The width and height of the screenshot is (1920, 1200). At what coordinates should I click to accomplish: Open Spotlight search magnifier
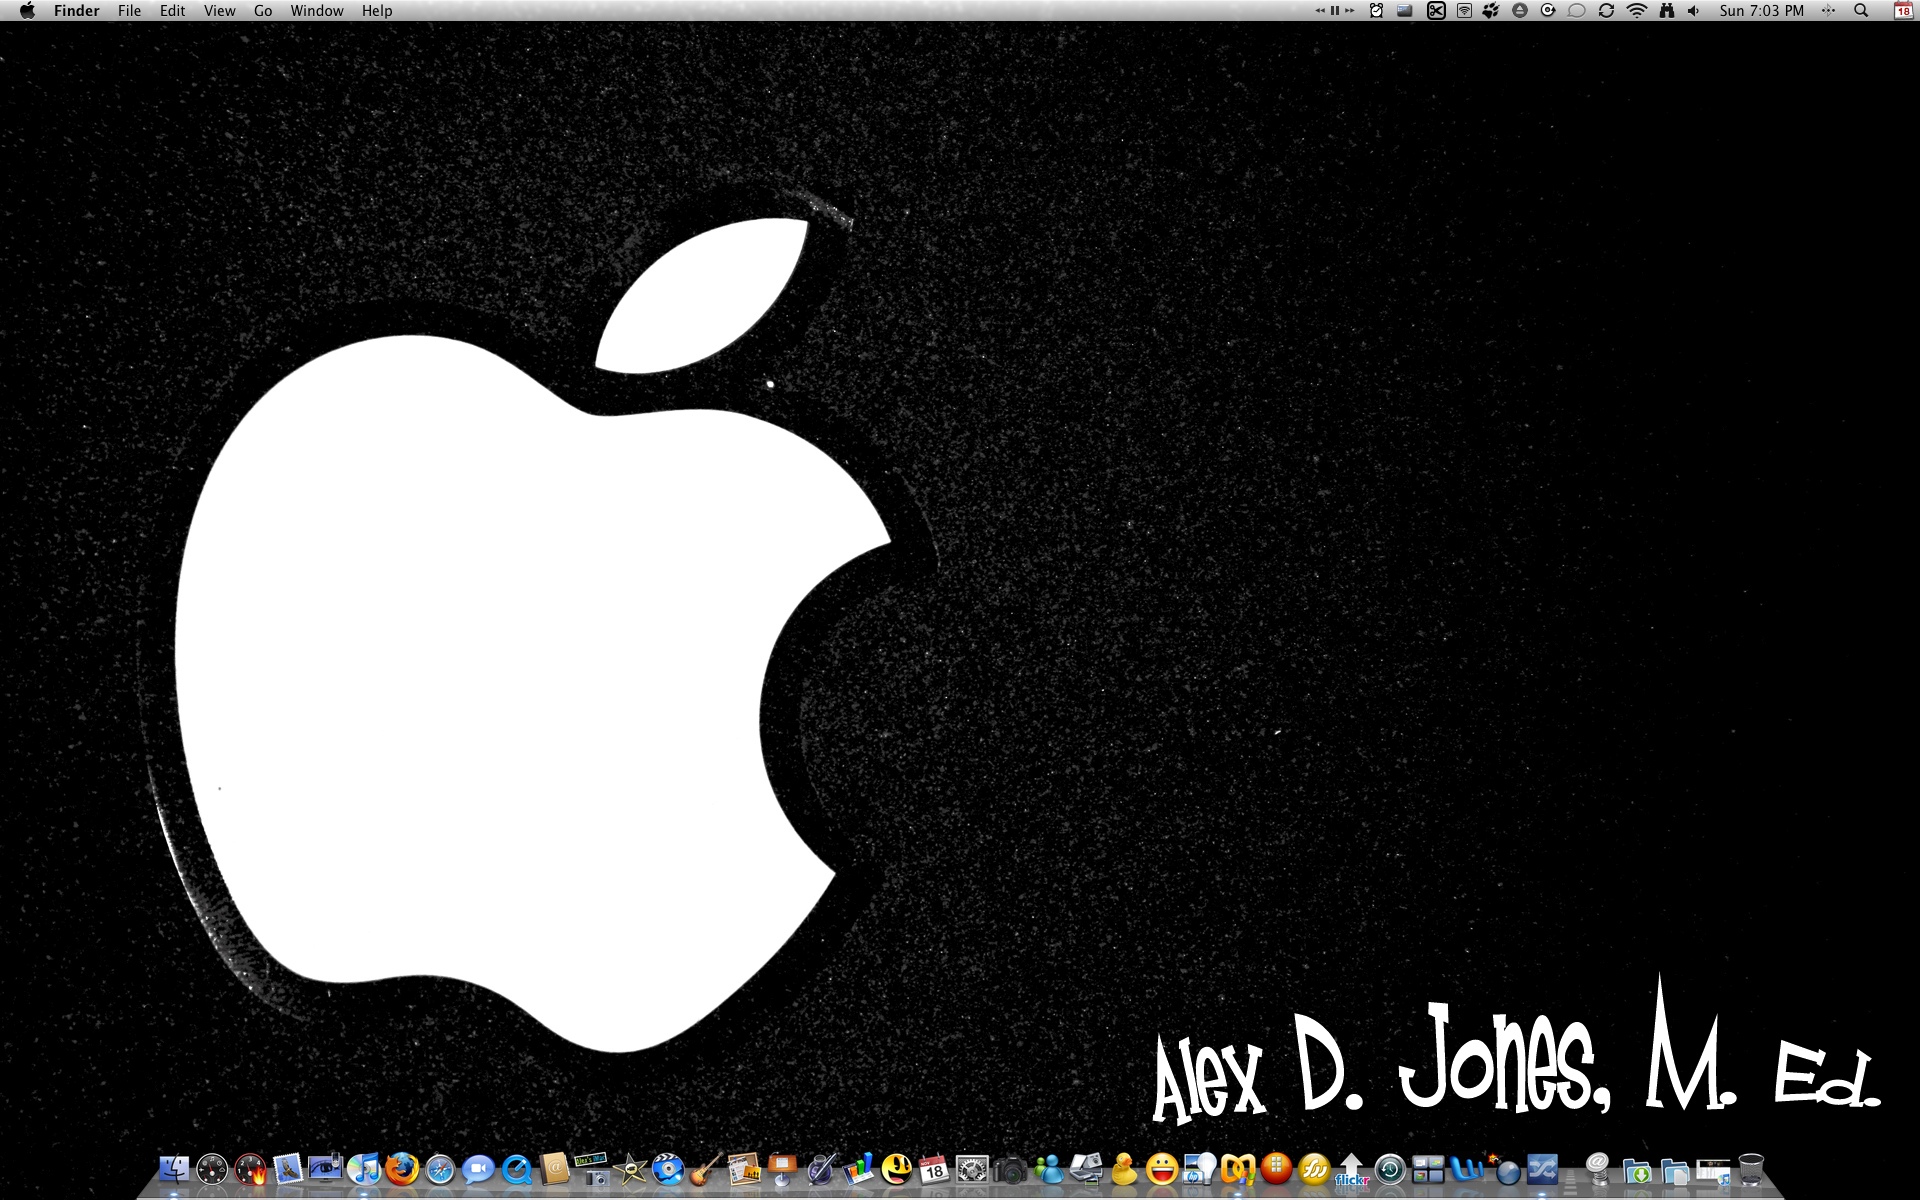pyautogui.click(x=1861, y=11)
